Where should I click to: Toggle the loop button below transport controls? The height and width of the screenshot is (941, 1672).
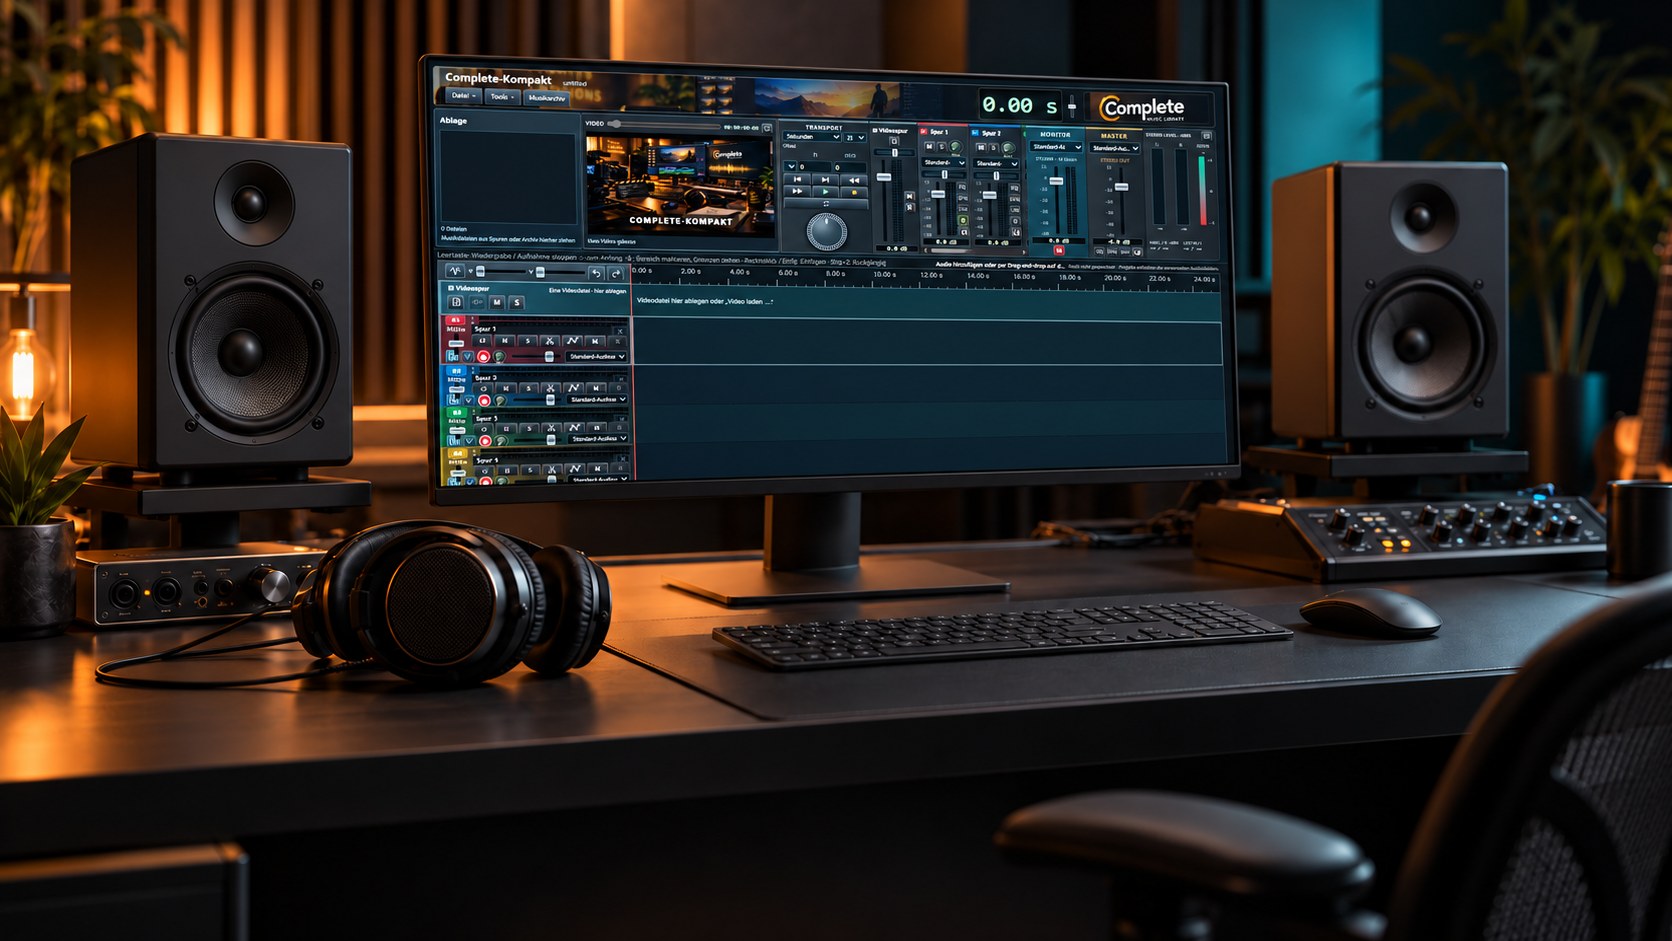826,204
